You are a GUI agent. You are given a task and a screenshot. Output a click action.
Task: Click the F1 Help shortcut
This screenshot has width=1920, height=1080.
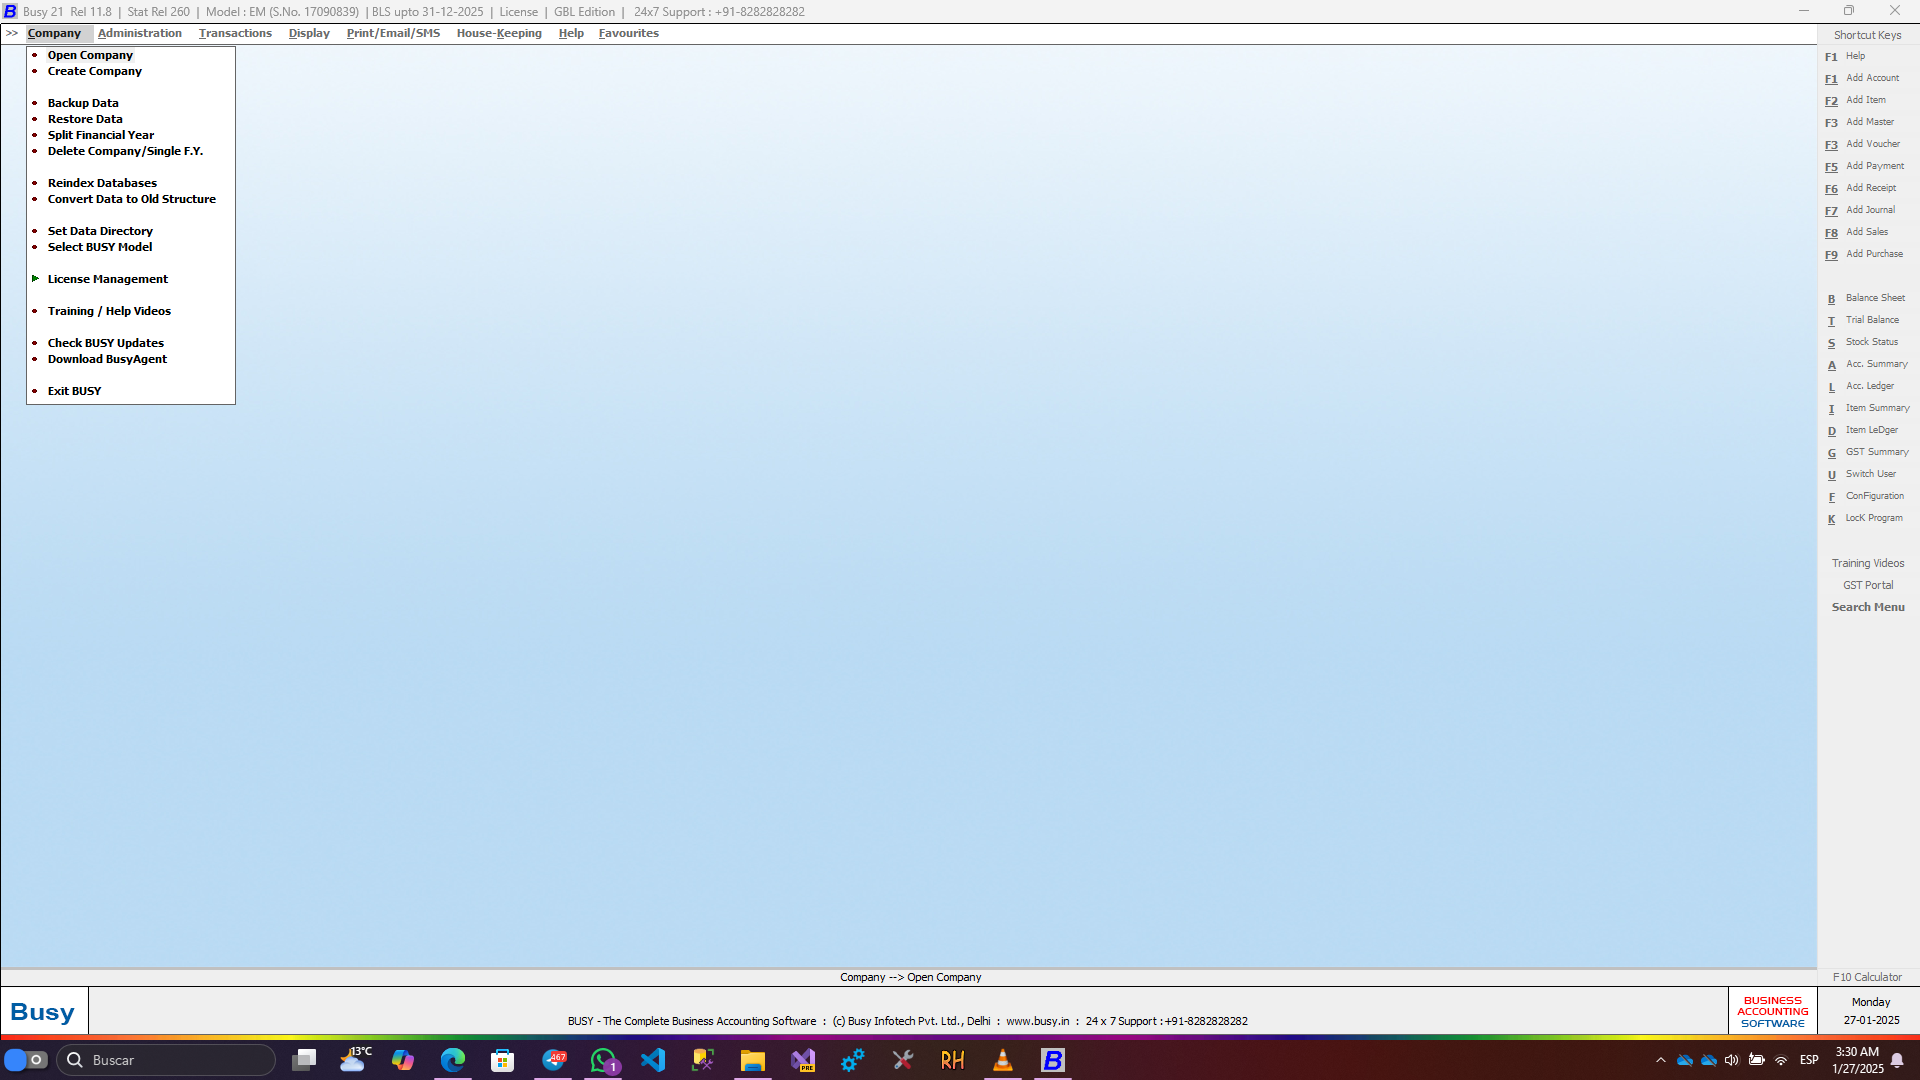coord(1855,56)
